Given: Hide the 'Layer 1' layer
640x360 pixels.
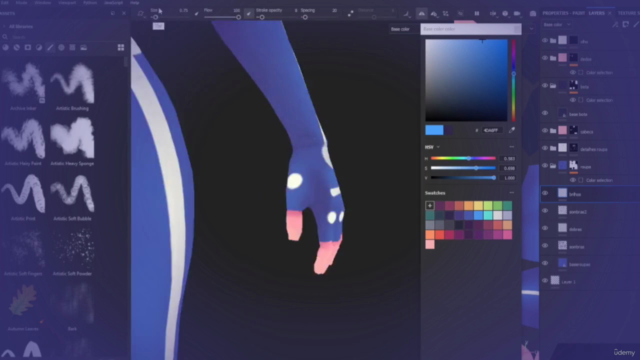Looking at the screenshot, I should (545, 281).
